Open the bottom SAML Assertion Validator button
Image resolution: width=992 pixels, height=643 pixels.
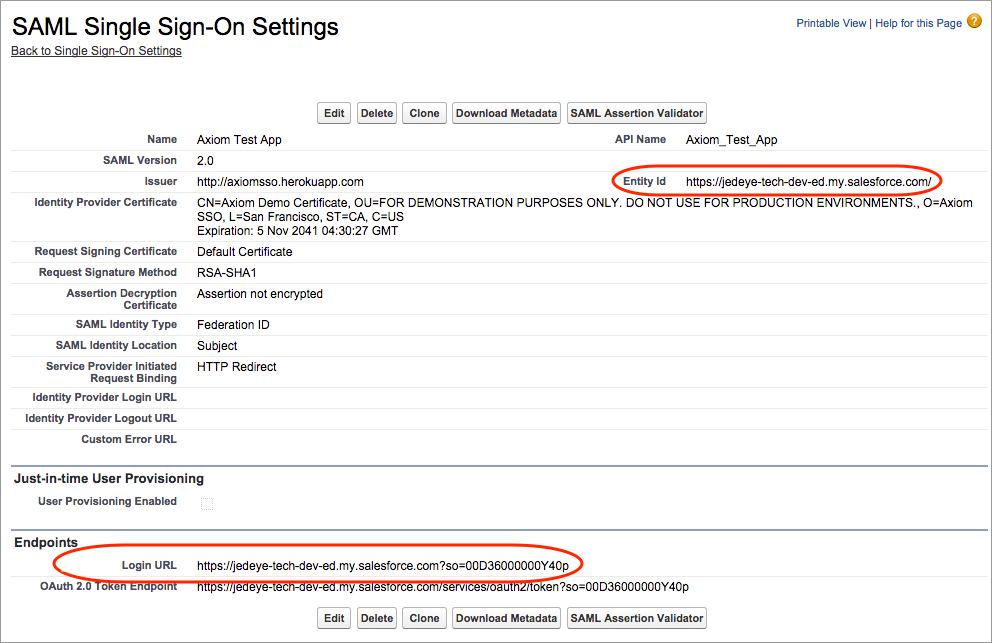click(x=636, y=618)
